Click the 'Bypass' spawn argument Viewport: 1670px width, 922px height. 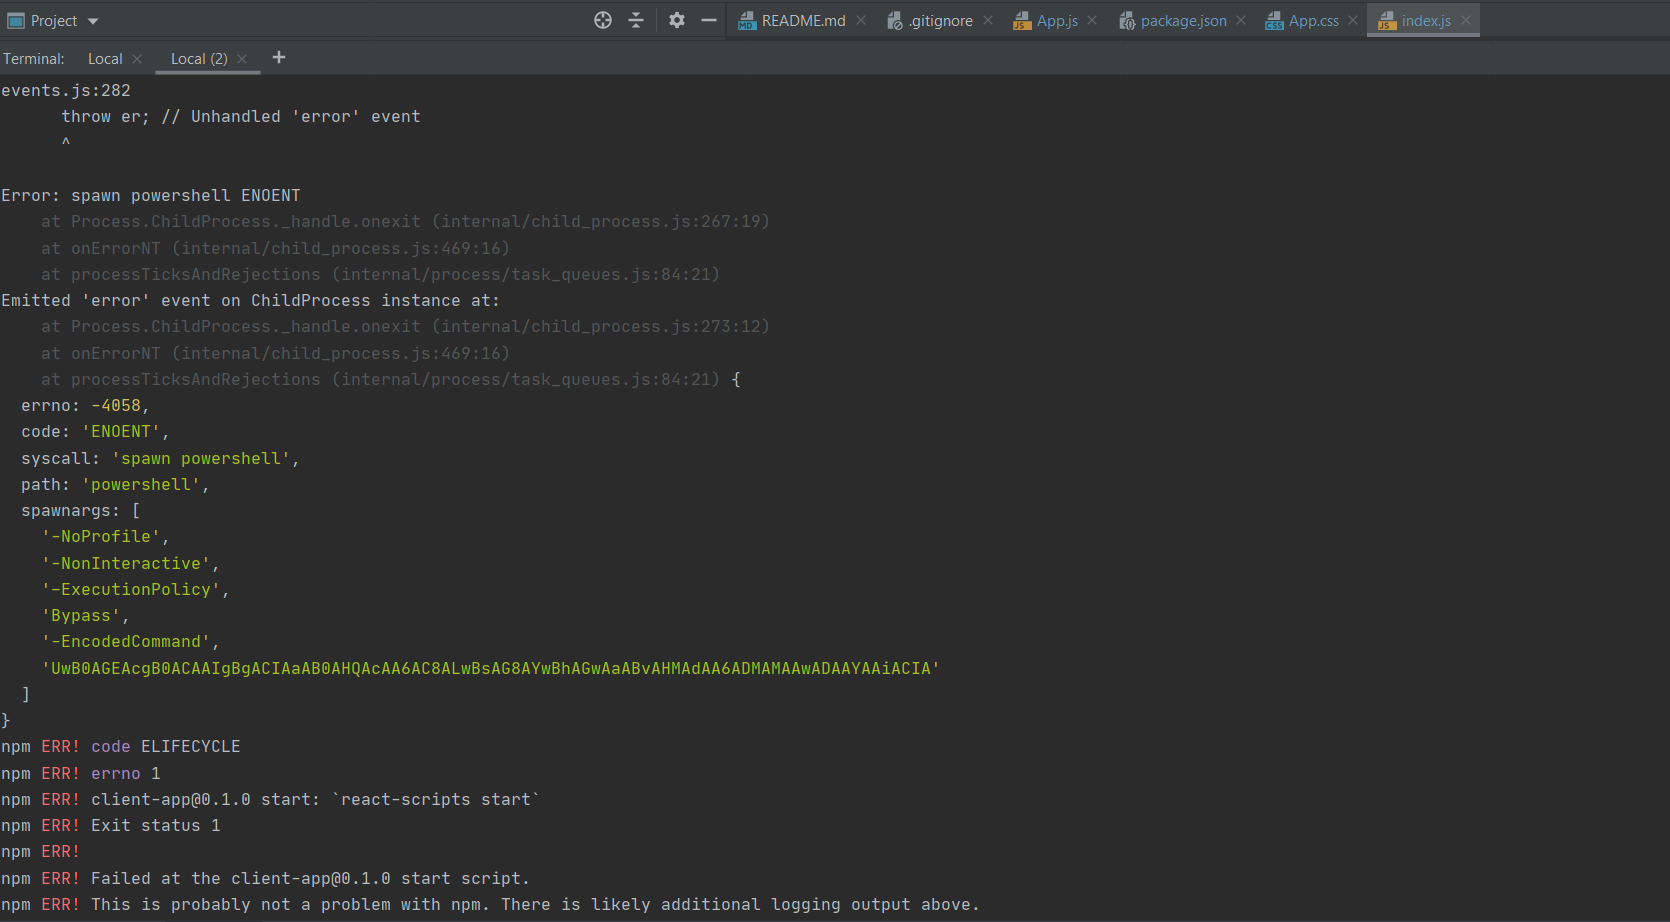tap(85, 616)
